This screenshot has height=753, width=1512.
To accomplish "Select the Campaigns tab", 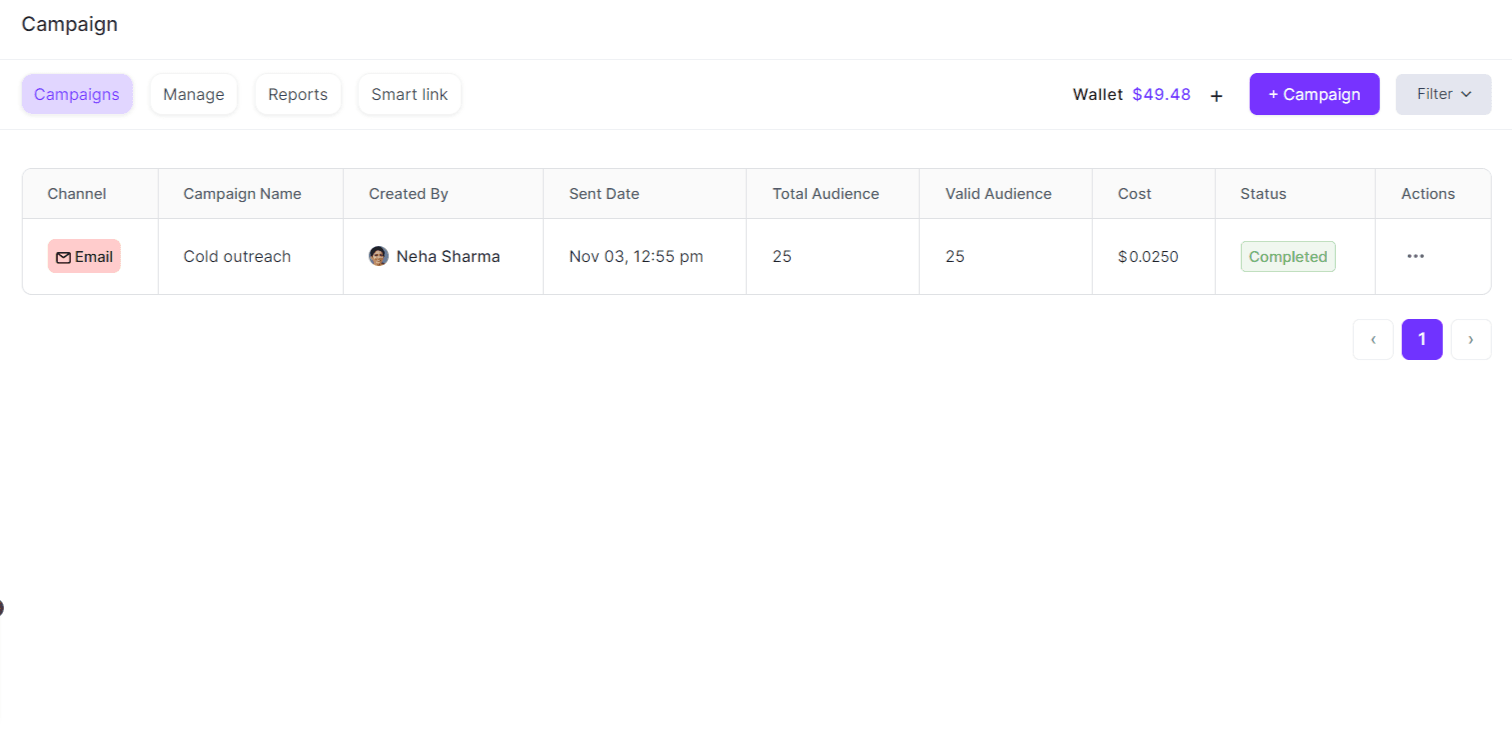I will click(x=77, y=94).
